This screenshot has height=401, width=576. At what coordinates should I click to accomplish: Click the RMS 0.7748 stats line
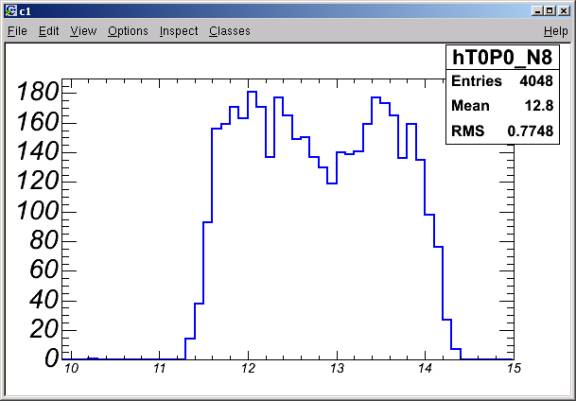click(502, 131)
